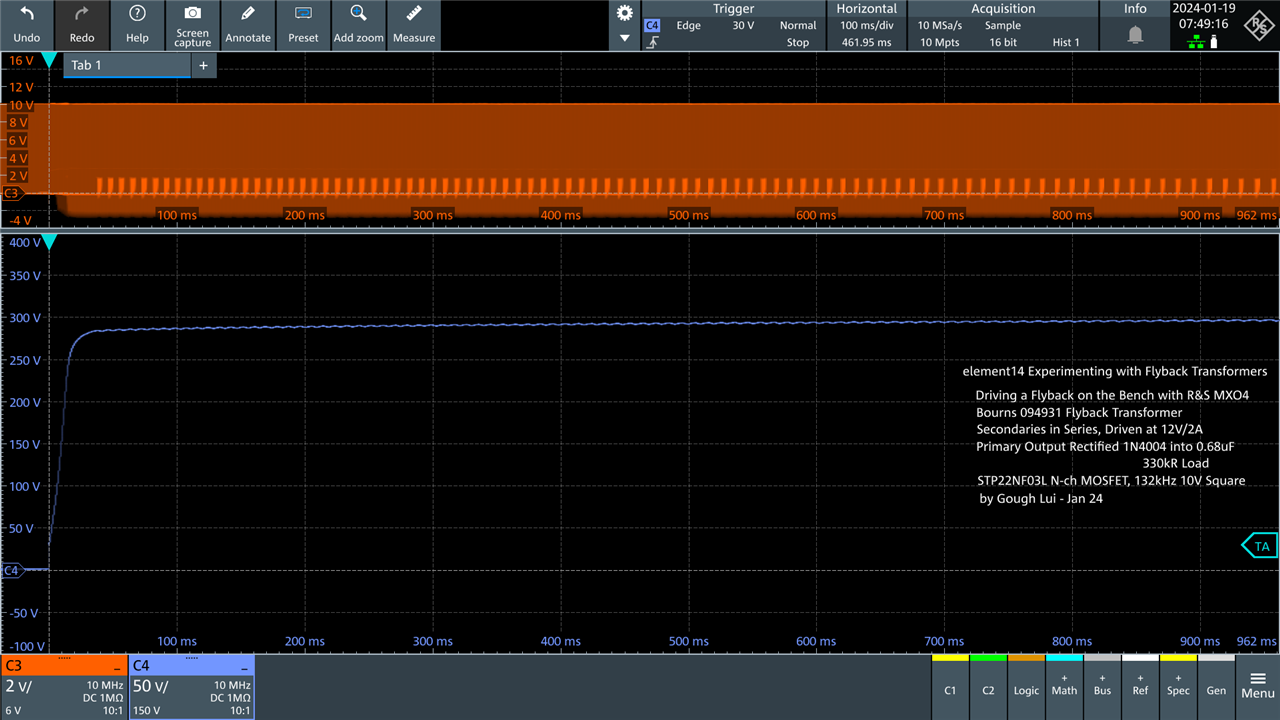Minimize the C3 channel settings box
The image size is (1280, 720).
click(x=117, y=666)
